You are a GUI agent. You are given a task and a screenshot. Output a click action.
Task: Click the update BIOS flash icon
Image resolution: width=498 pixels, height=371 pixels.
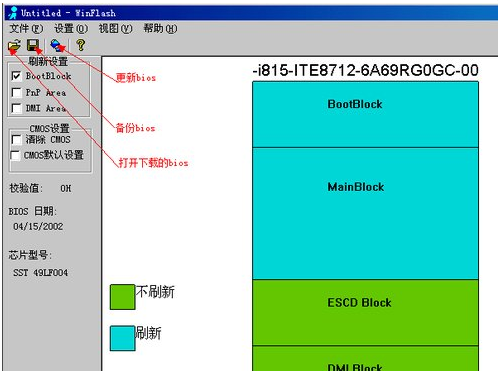tap(56, 45)
